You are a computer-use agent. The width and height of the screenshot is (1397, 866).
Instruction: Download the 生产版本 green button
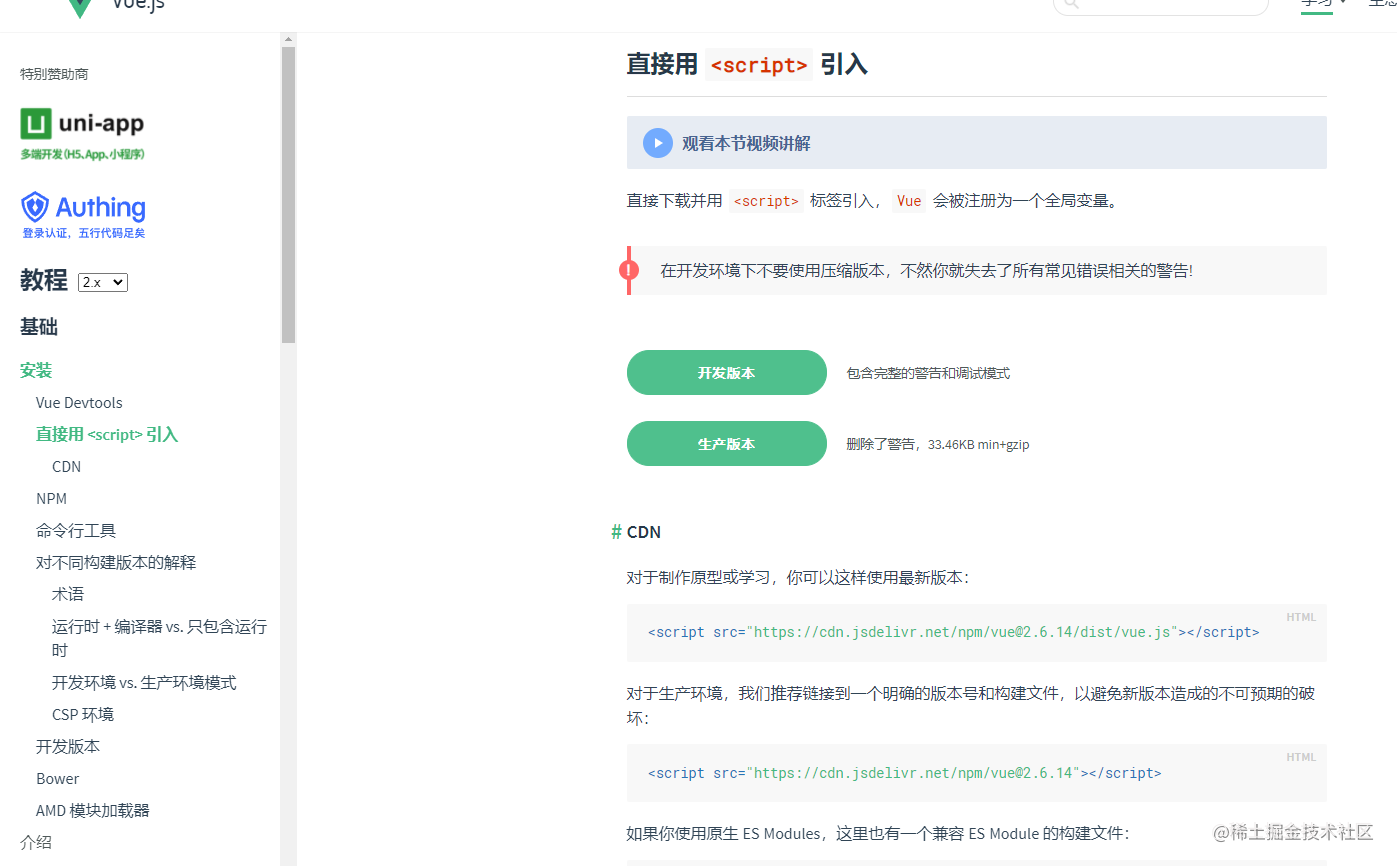tap(727, 444)
